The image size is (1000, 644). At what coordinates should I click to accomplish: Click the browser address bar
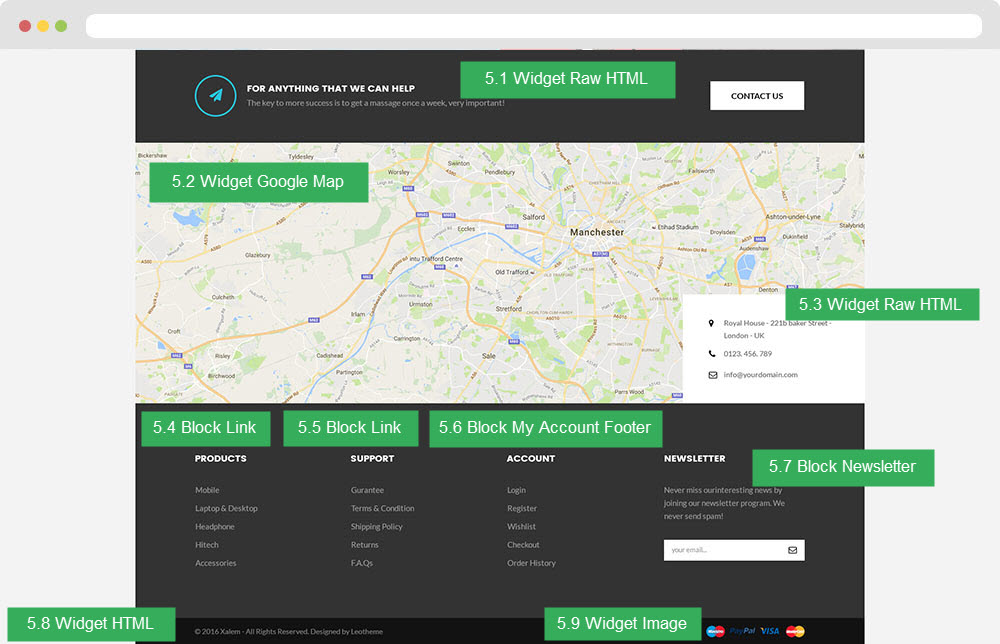534,26
